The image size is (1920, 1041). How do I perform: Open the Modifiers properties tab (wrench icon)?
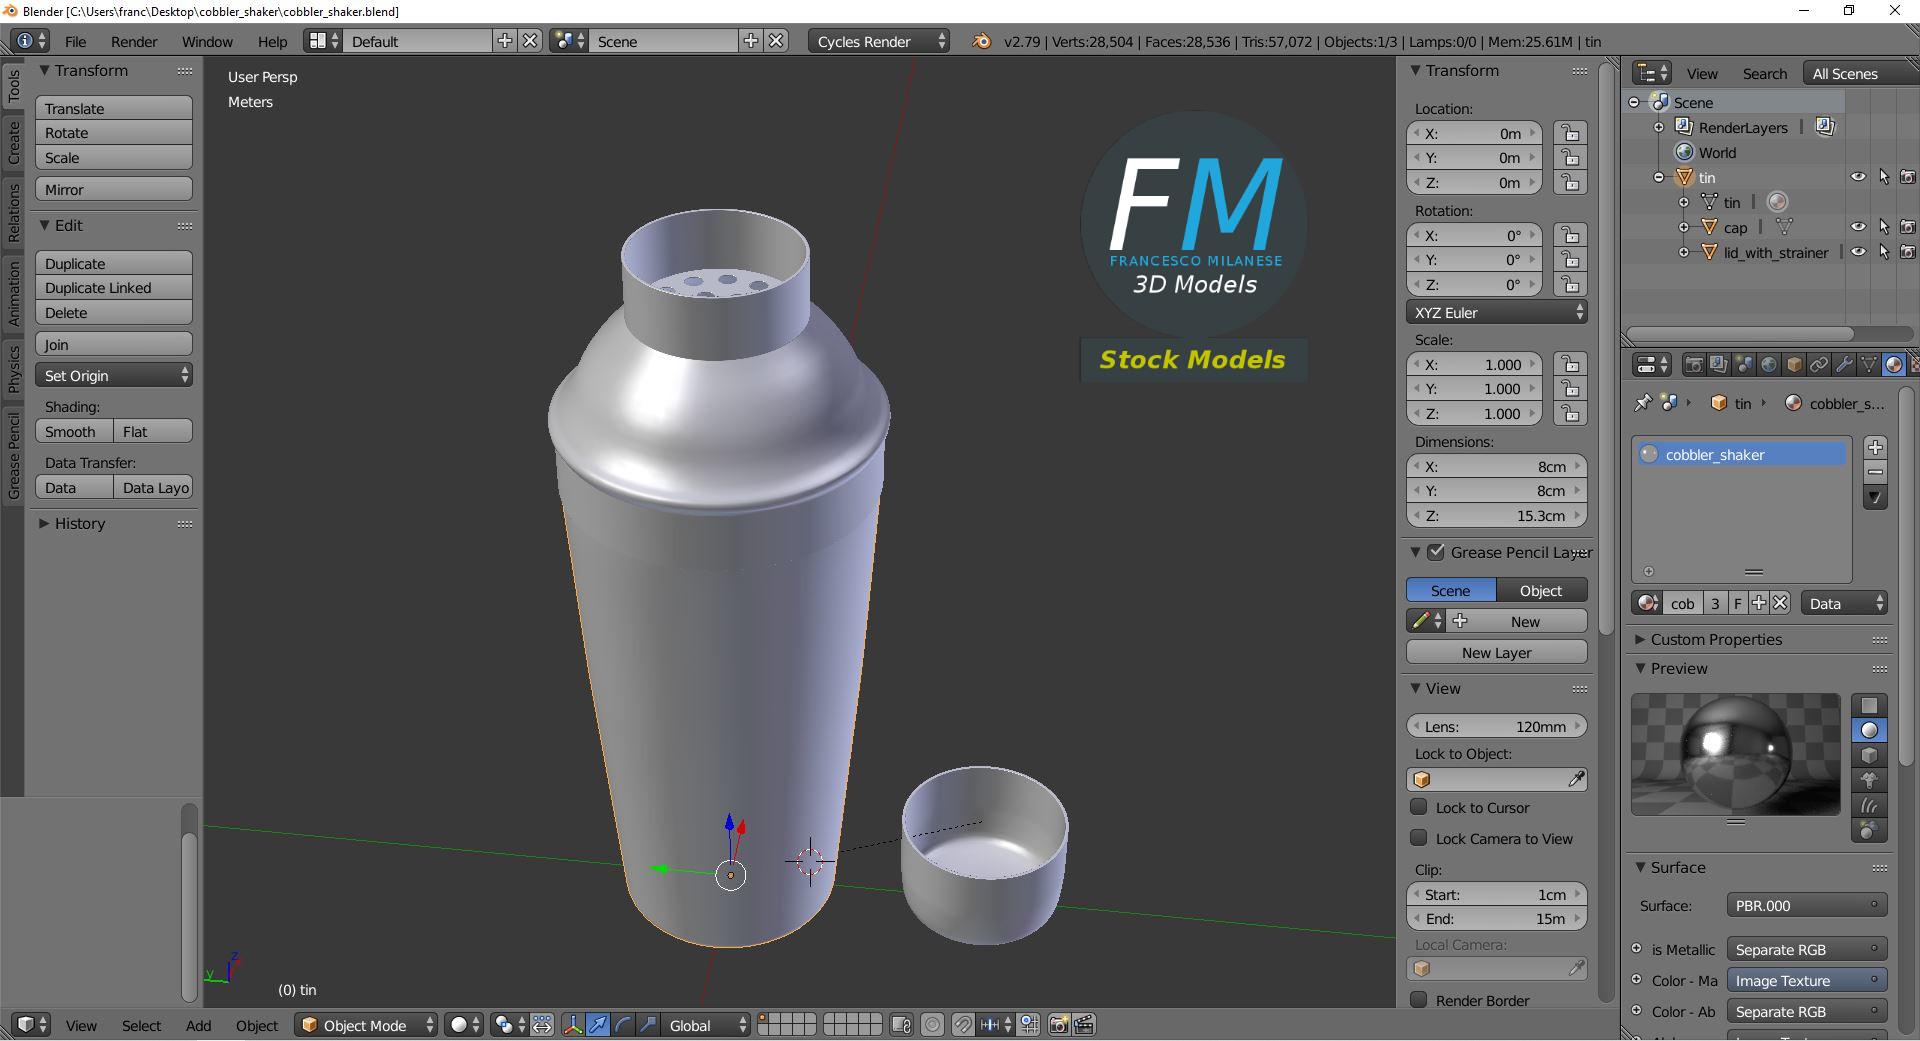point(1844,365)
